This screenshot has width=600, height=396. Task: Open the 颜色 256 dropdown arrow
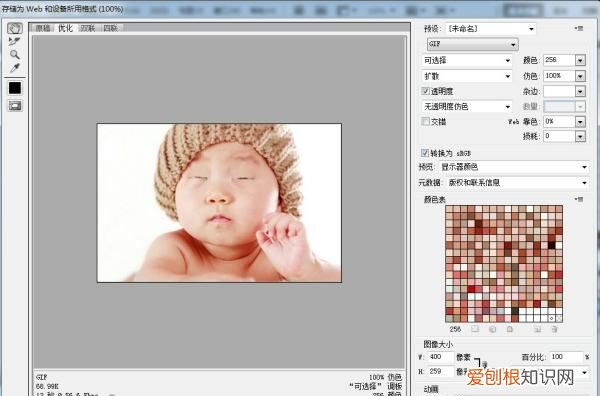(x=580, y=60)
